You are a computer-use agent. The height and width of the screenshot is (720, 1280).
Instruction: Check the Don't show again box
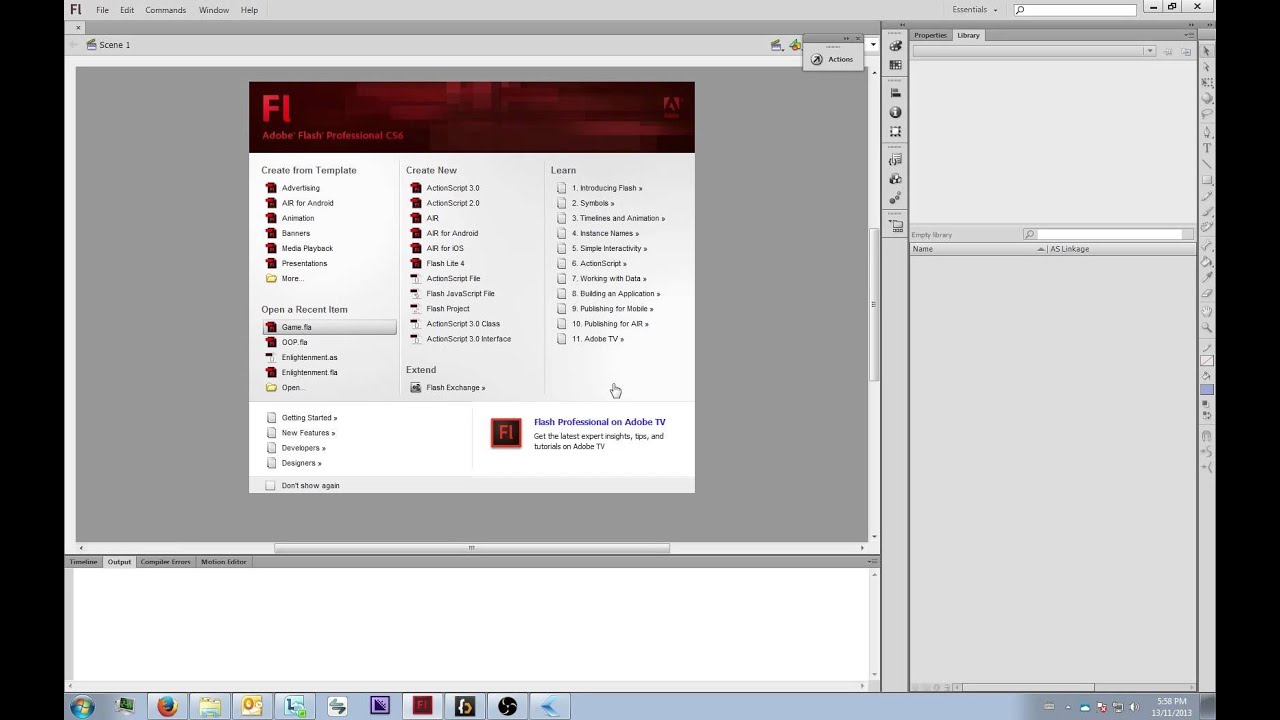(270, 485)
